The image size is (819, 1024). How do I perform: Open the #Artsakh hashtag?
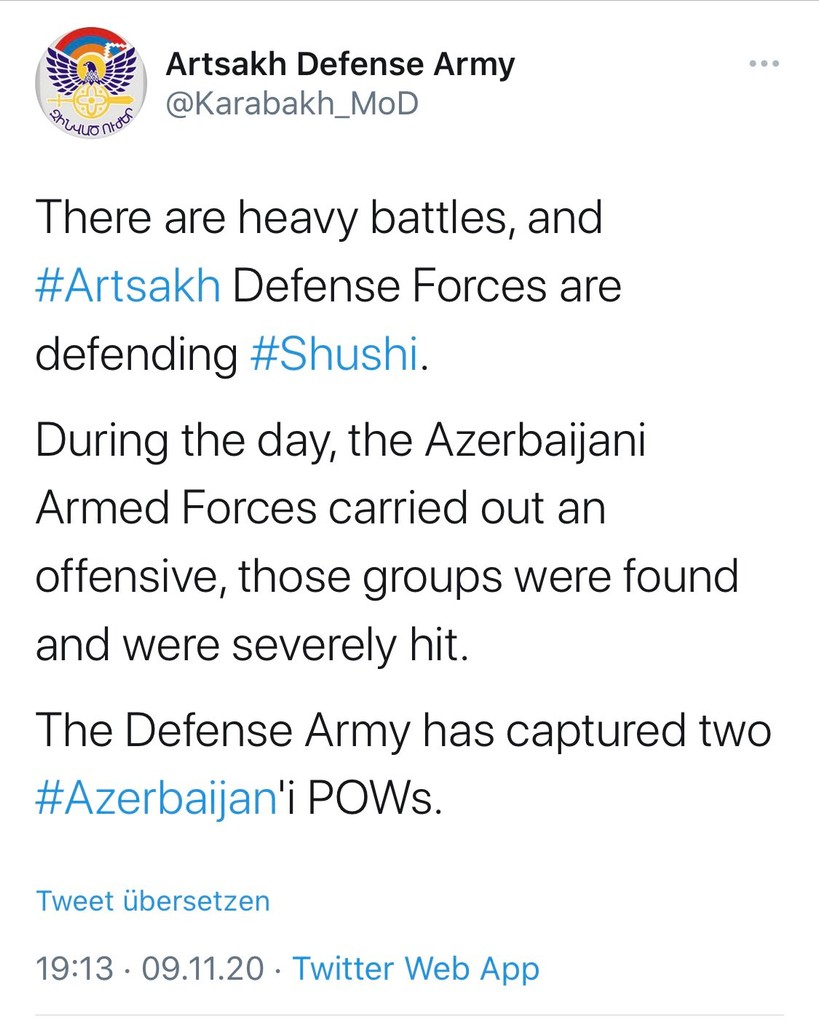click(128, 287)
